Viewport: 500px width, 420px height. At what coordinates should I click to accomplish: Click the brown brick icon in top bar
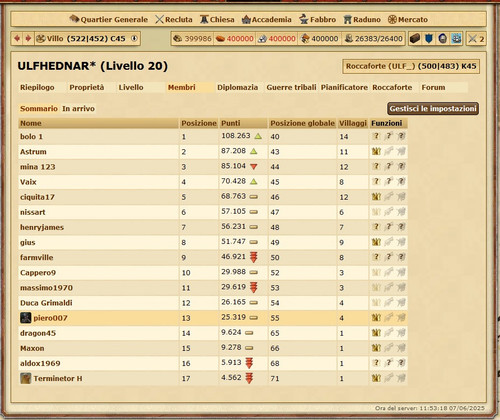click(415, 39)
